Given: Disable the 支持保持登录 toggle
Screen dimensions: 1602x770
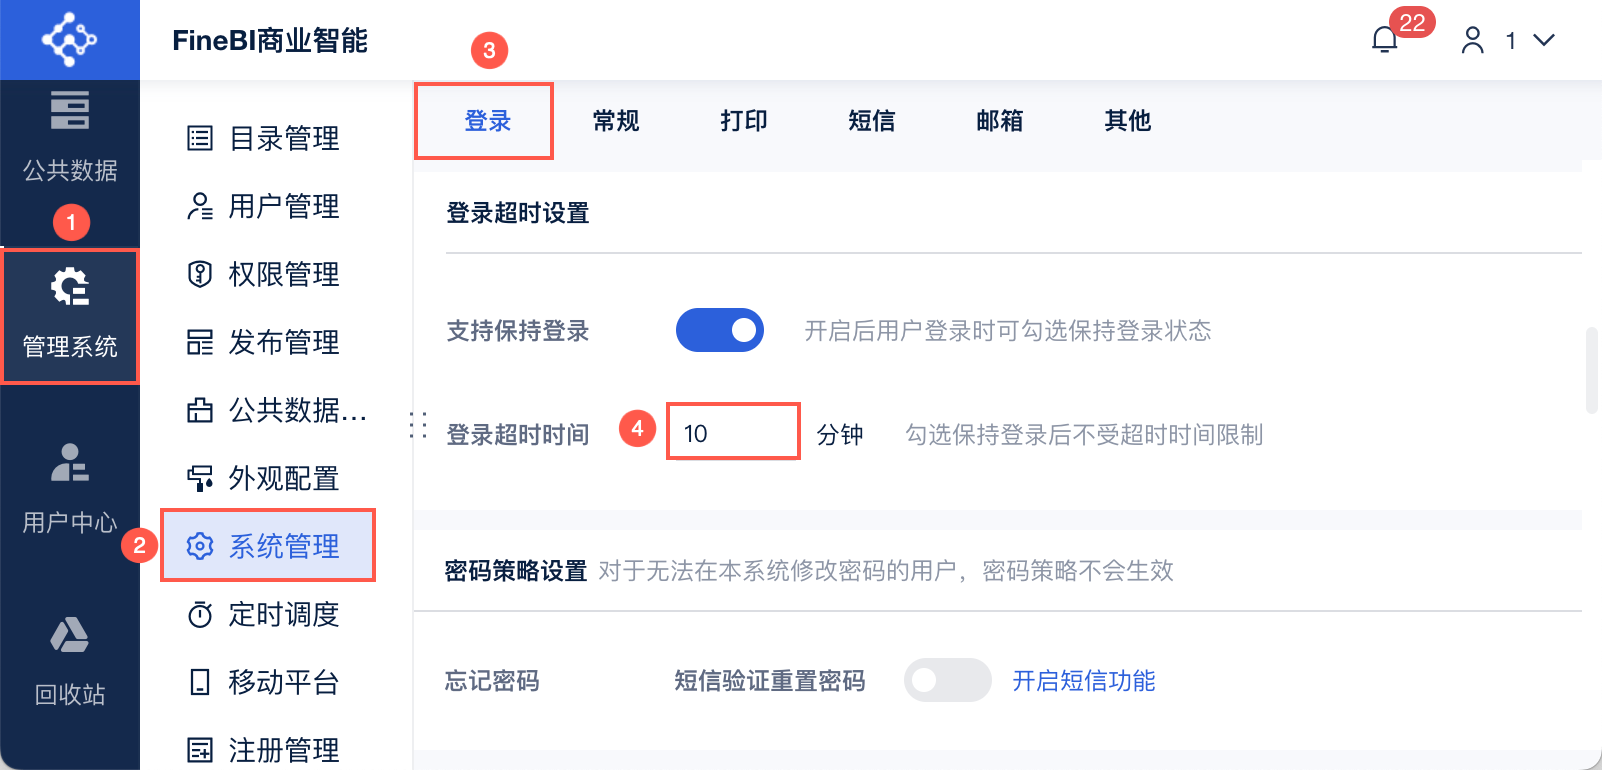Looking at the screenshot, I should pyautogui.click(x=720, y=330).
